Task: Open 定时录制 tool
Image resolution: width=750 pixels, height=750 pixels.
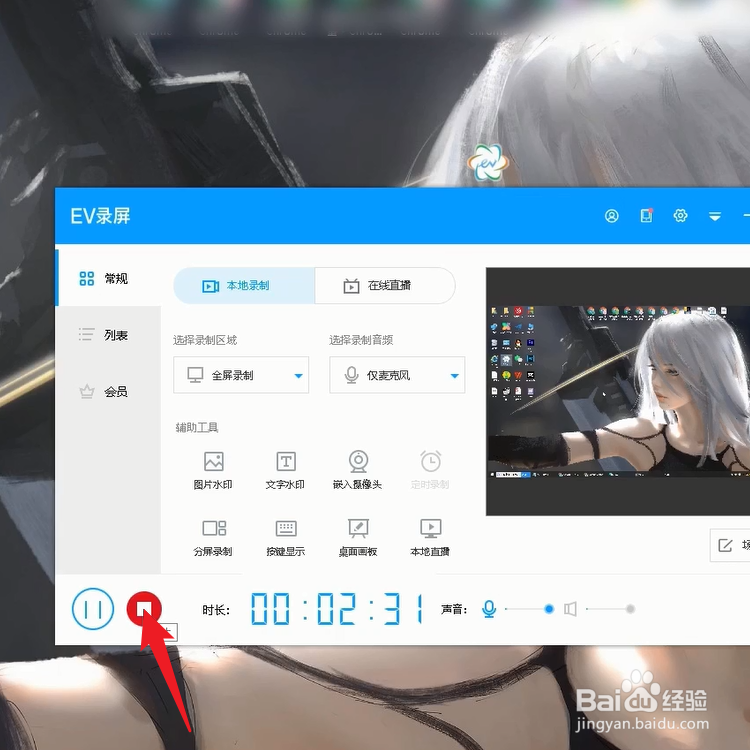Action: coord(430,470)
